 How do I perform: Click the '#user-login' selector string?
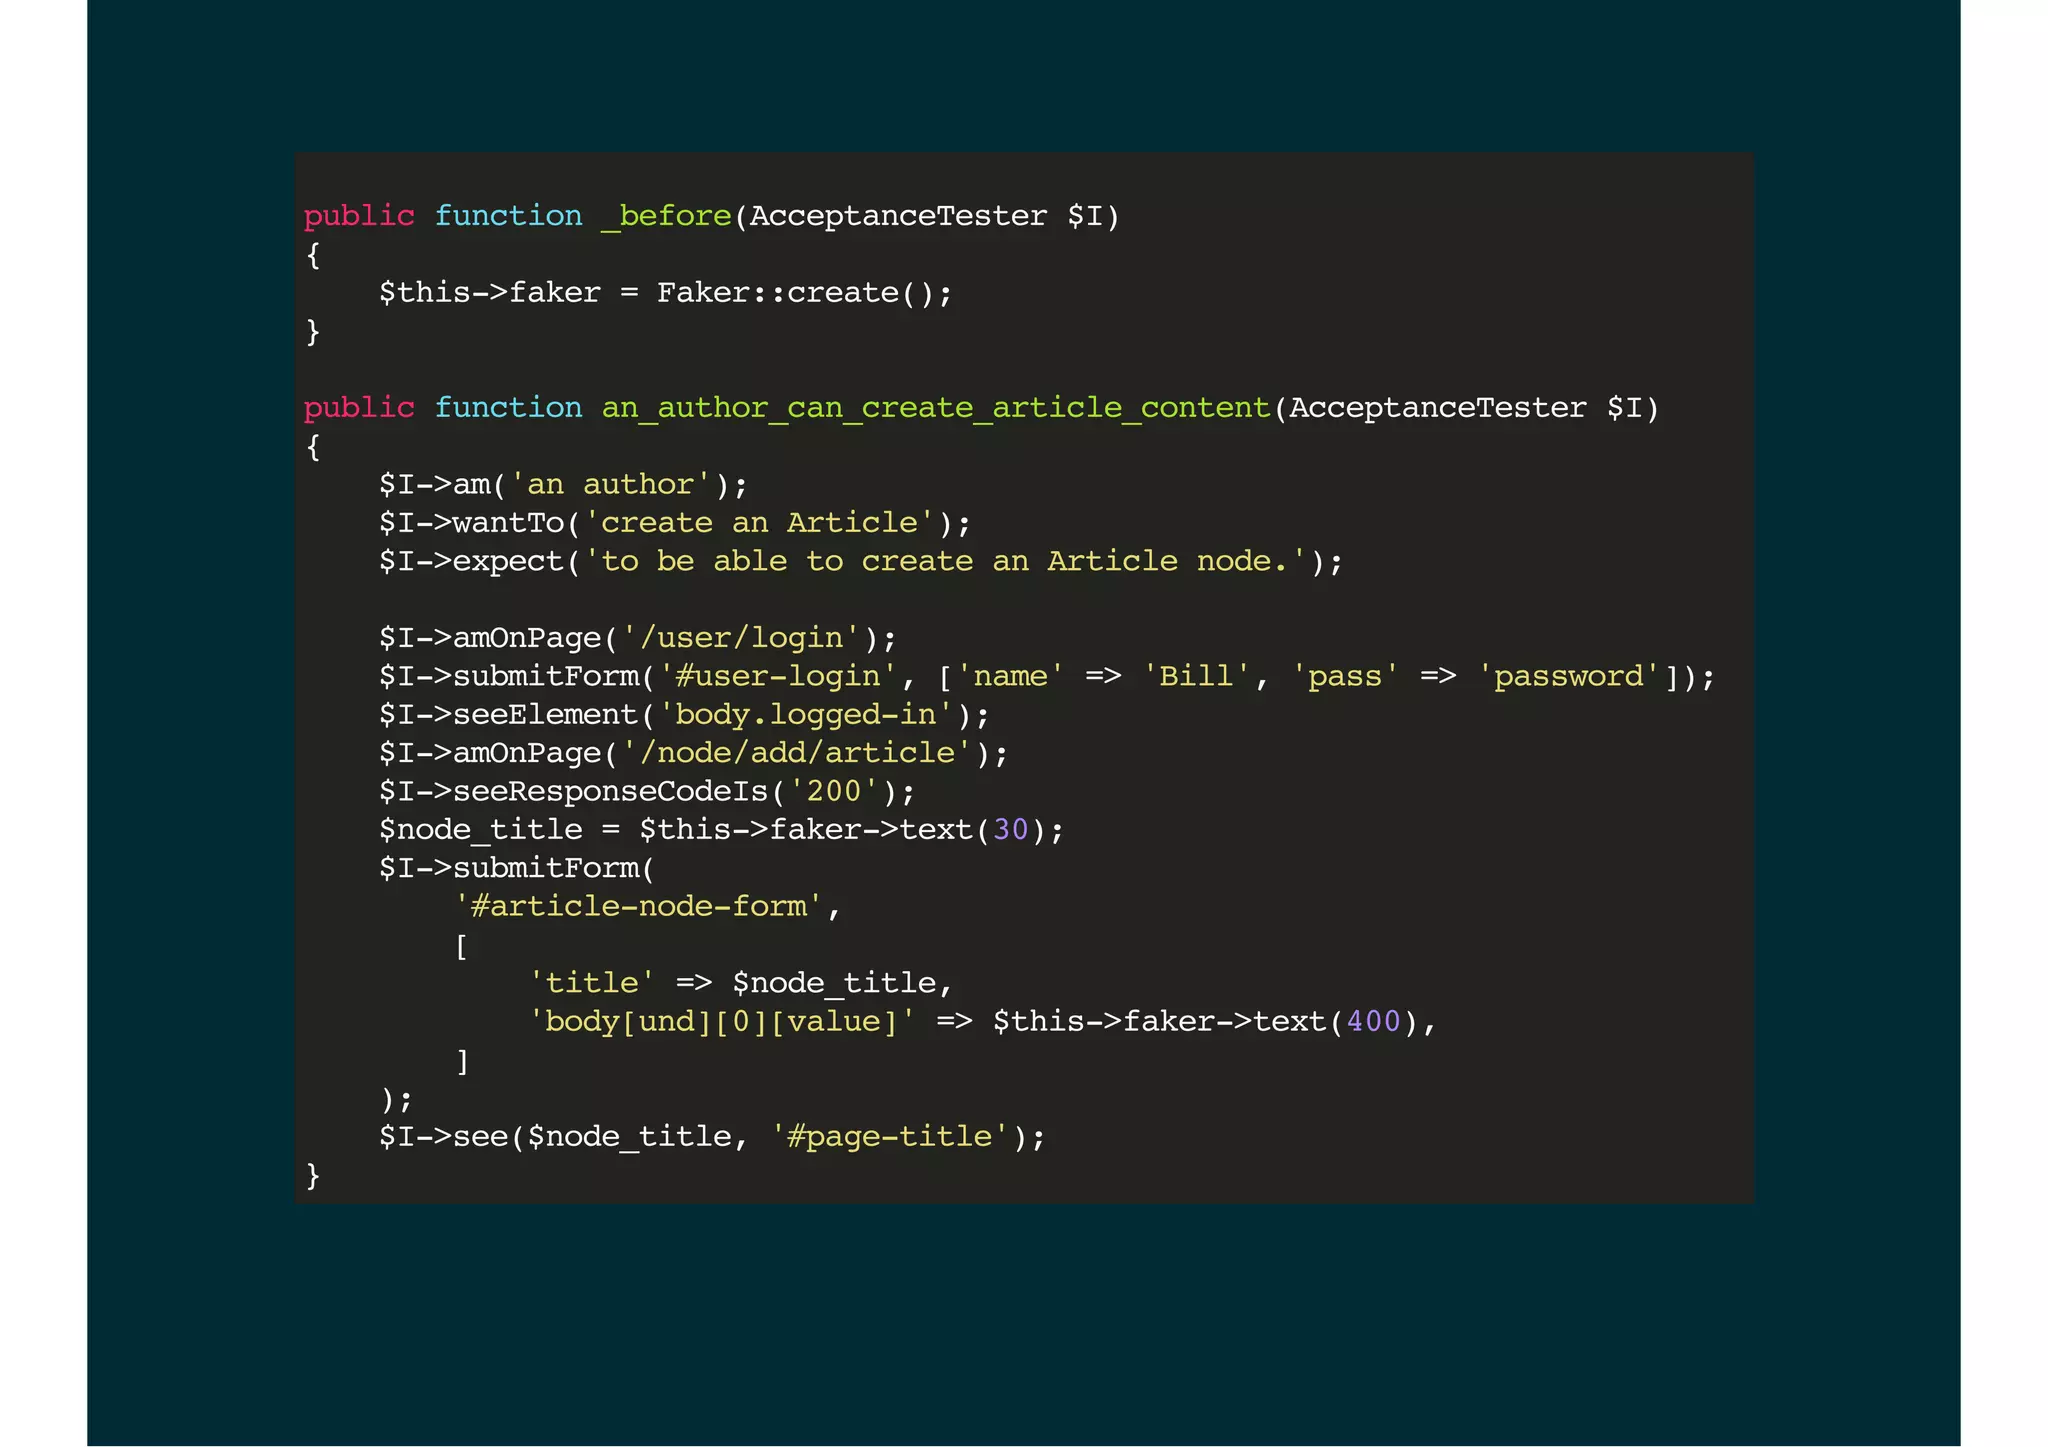(778, 676)
